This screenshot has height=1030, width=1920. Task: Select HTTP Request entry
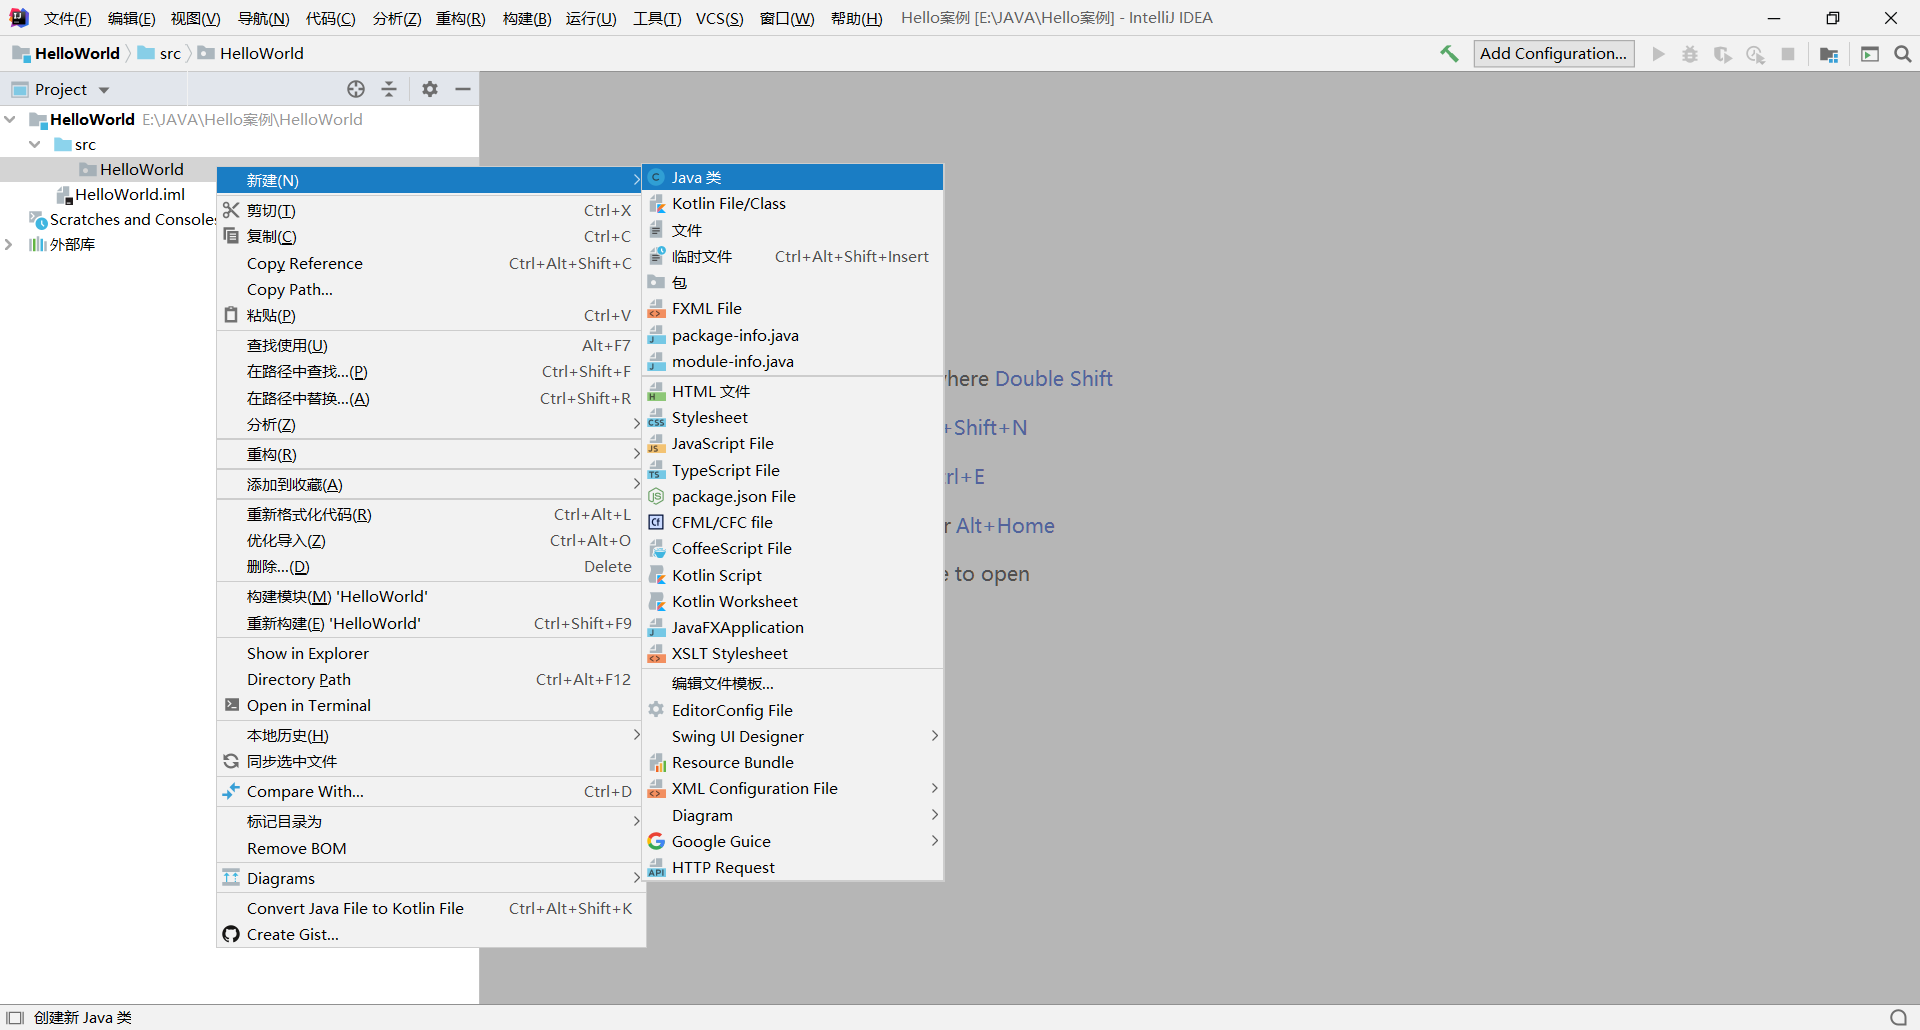[x=792, y=867]
